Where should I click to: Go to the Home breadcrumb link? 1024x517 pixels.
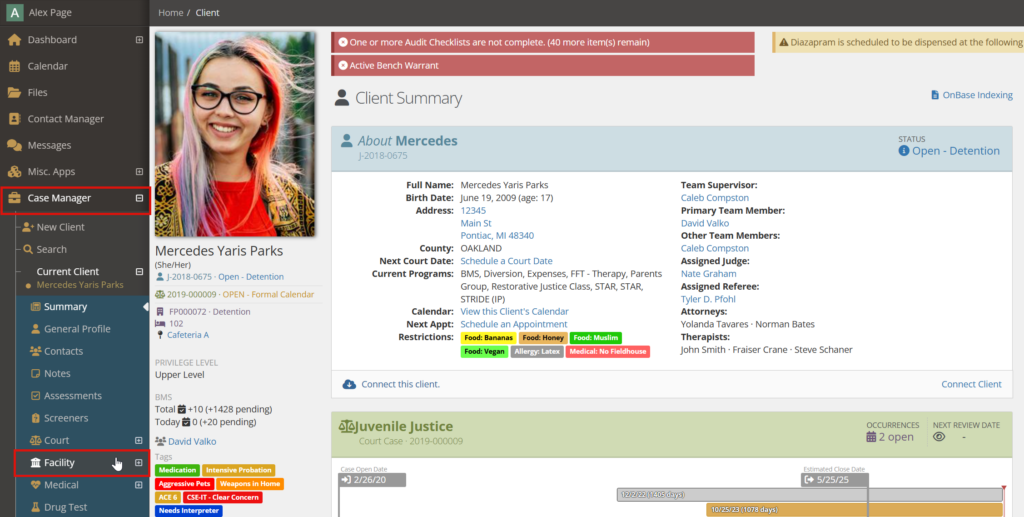point(170,12)
